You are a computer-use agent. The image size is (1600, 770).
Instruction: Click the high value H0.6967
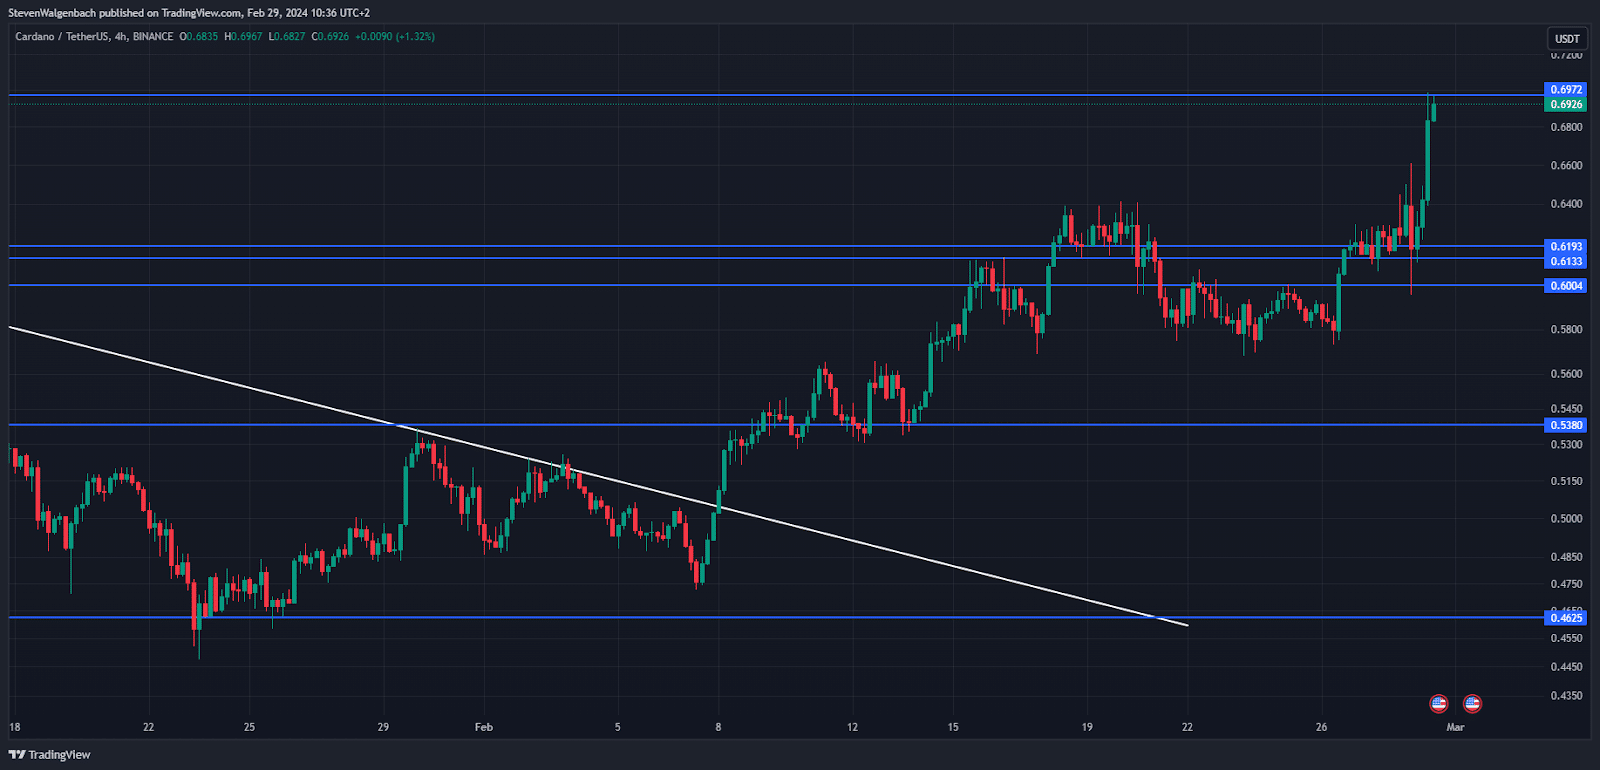click(243, 37)
